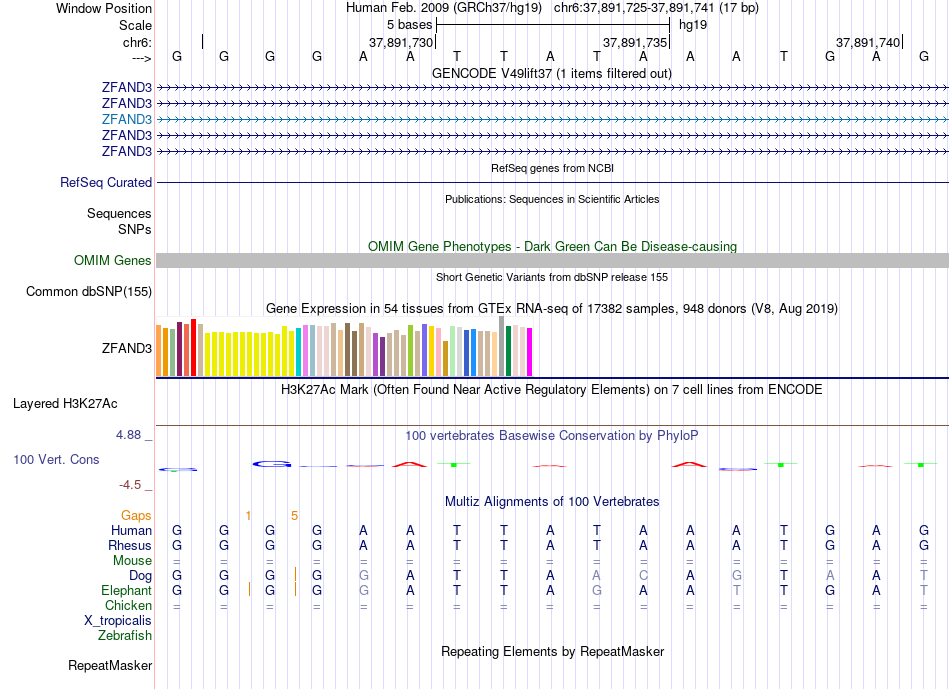Click the 'Gene Expression in 54 tissues from GTEx' title
Screen dimensions: 950x689
point(552,308)
